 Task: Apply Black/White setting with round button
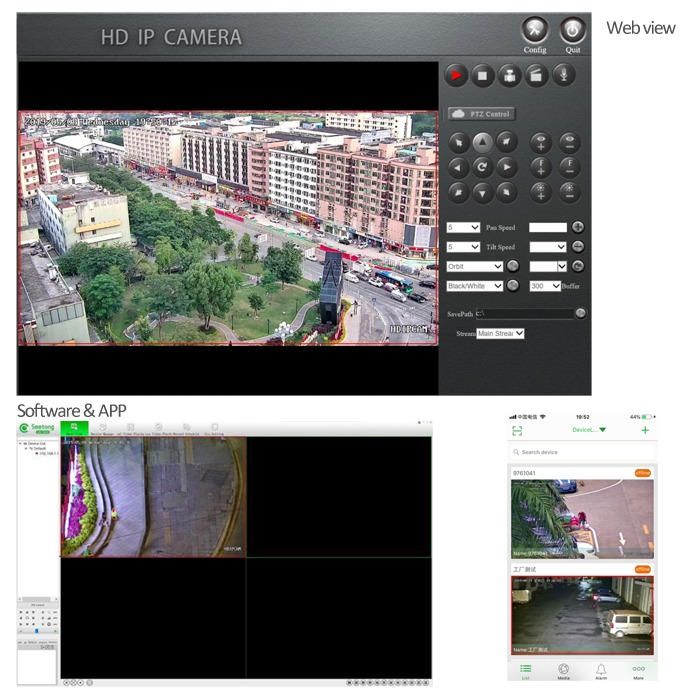[513, 285]
